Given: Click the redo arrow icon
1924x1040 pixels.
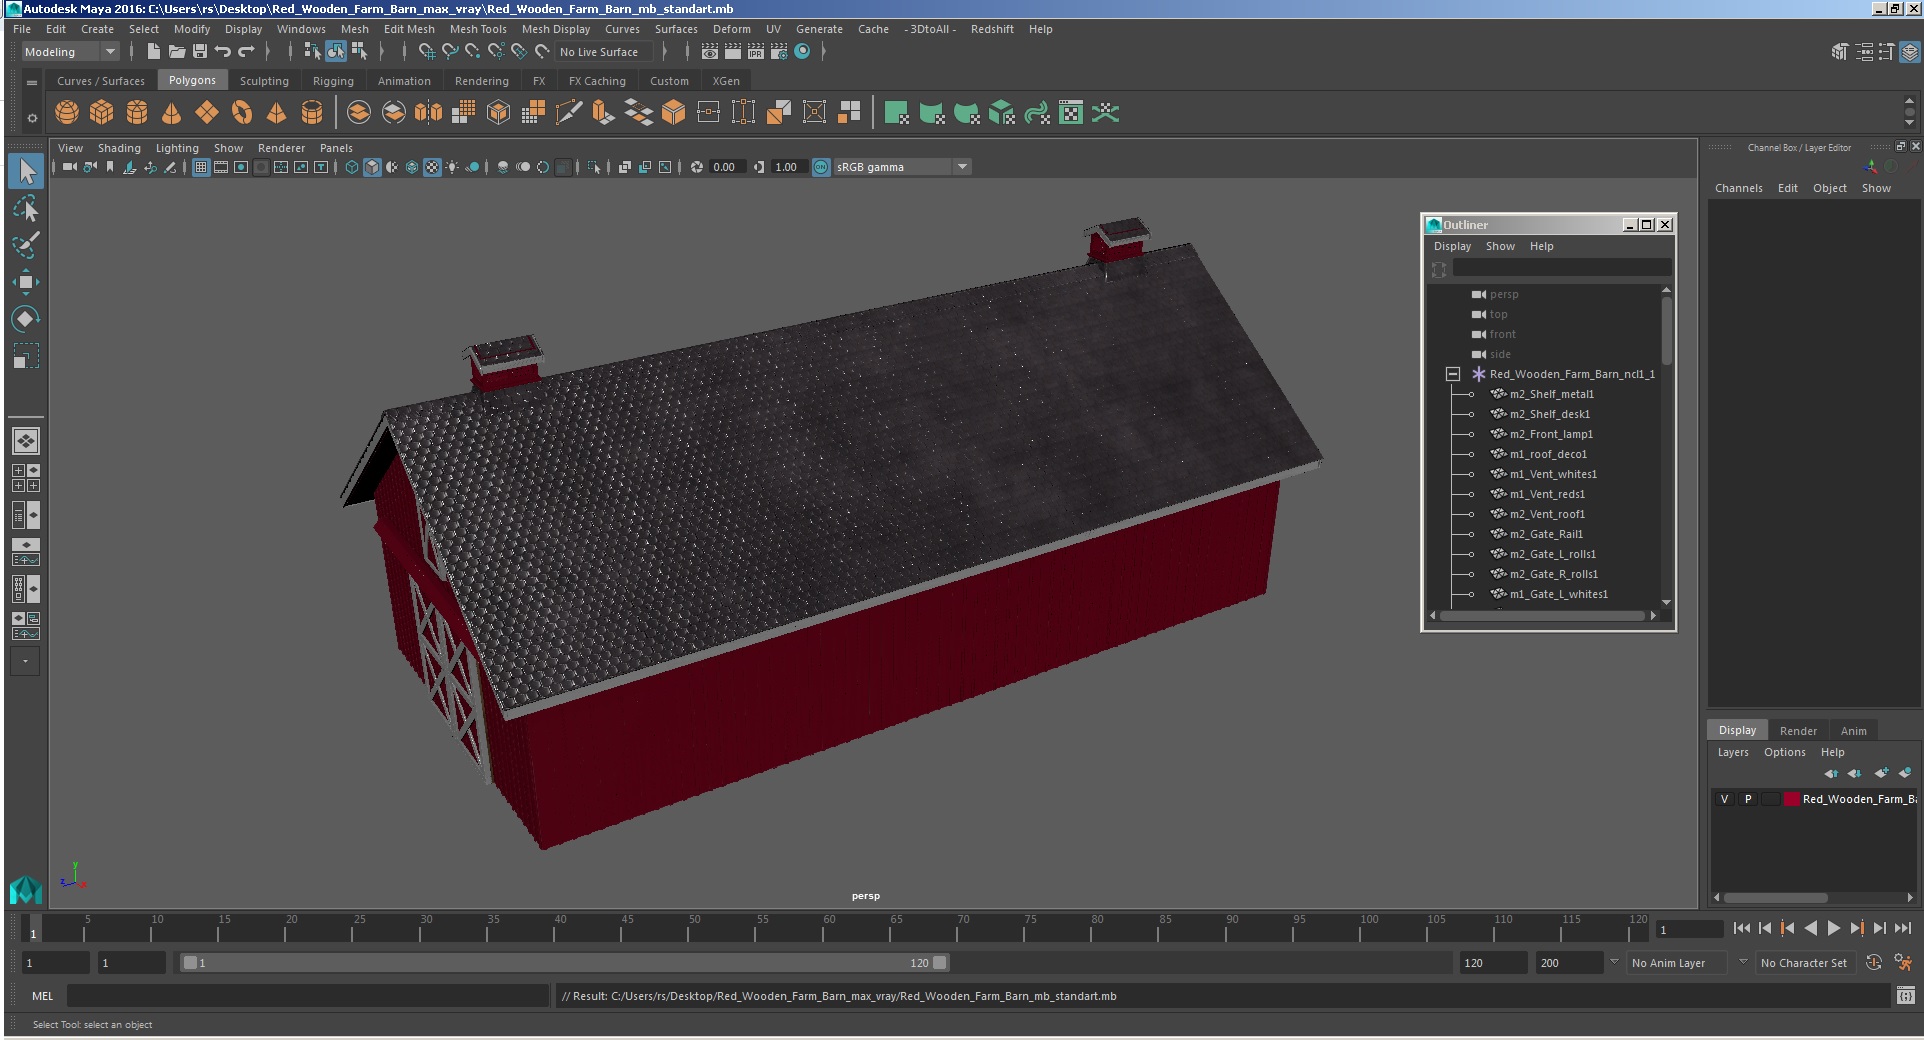Looking at the screenshot, I should click(x=246, y=52).
